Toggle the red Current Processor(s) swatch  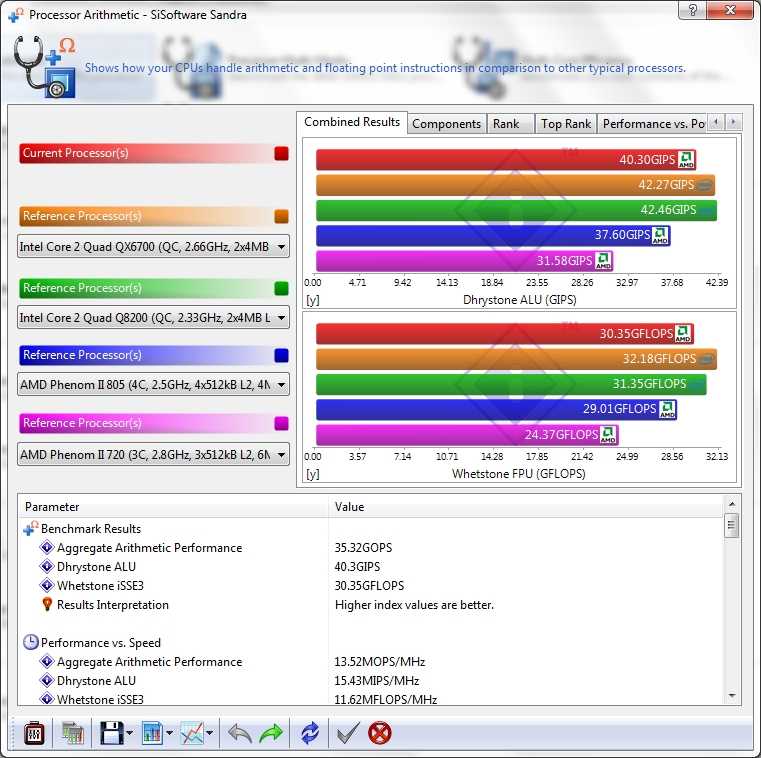point(281,153)
